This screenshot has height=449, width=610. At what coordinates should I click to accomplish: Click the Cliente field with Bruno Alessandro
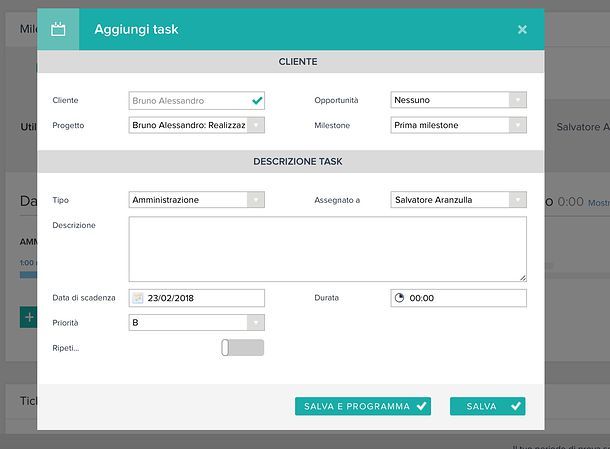196,100
